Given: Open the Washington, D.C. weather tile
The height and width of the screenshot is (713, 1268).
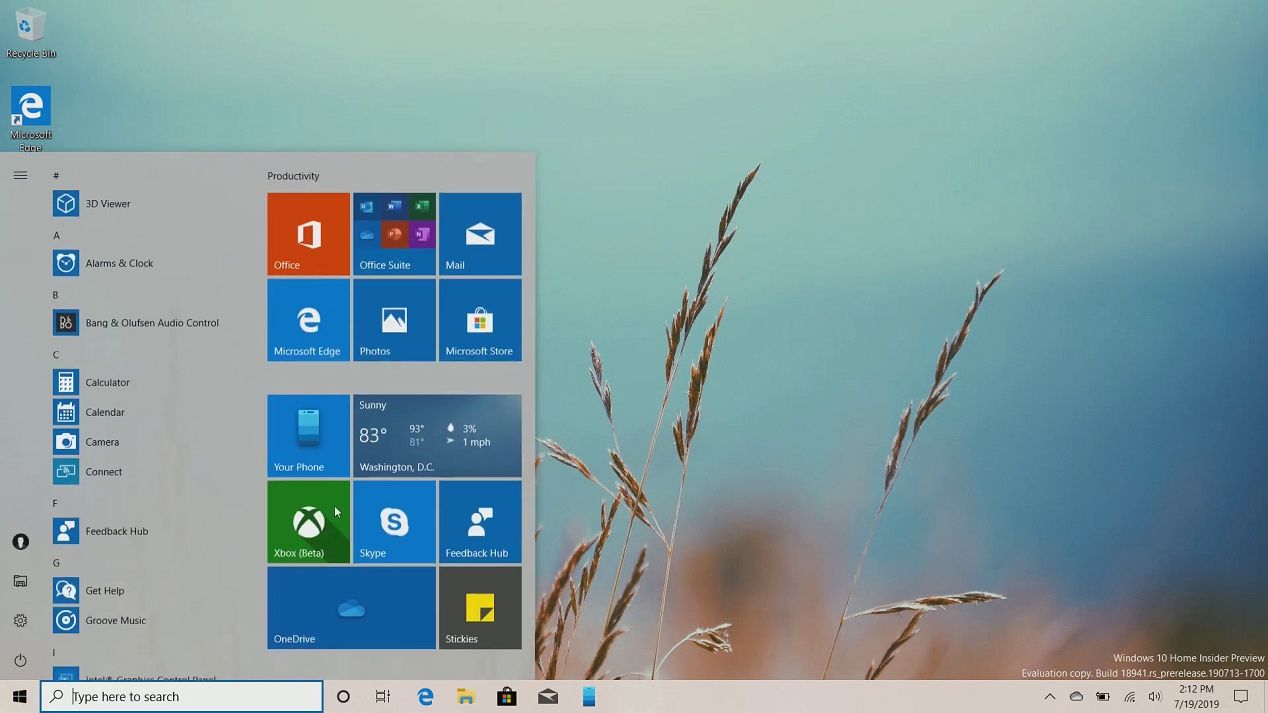Looking at the screenshot, I should 437,436.
